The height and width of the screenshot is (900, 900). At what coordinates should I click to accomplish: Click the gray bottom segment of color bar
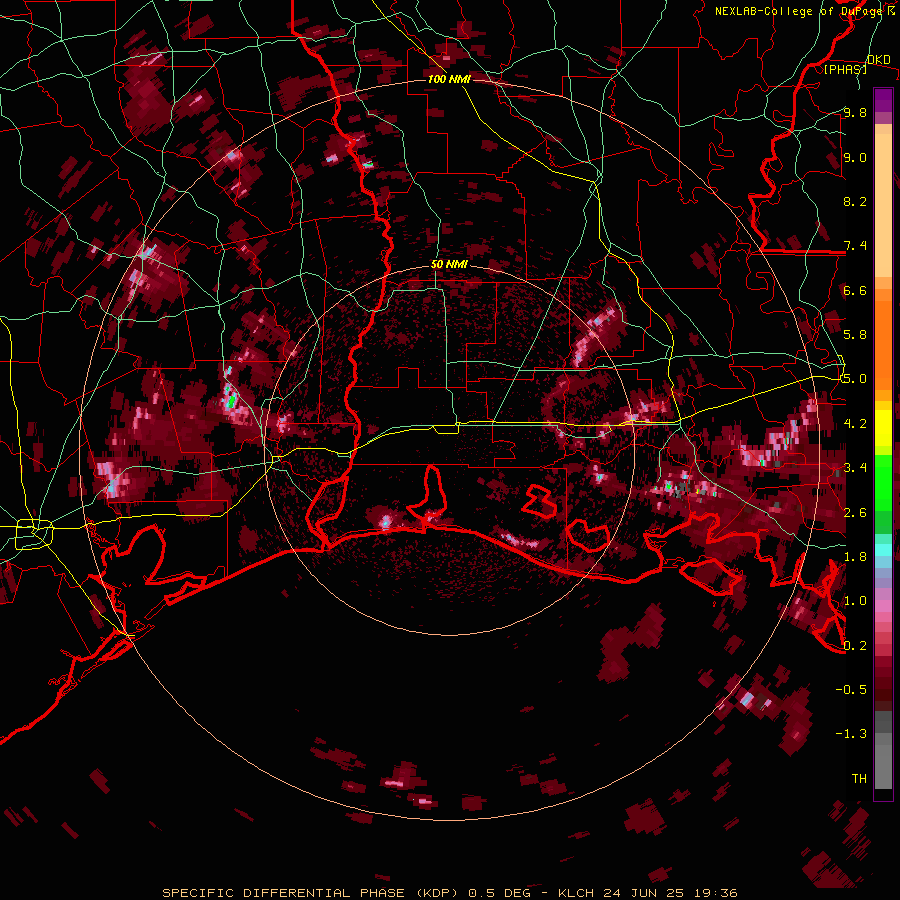(x=883, y=752)
